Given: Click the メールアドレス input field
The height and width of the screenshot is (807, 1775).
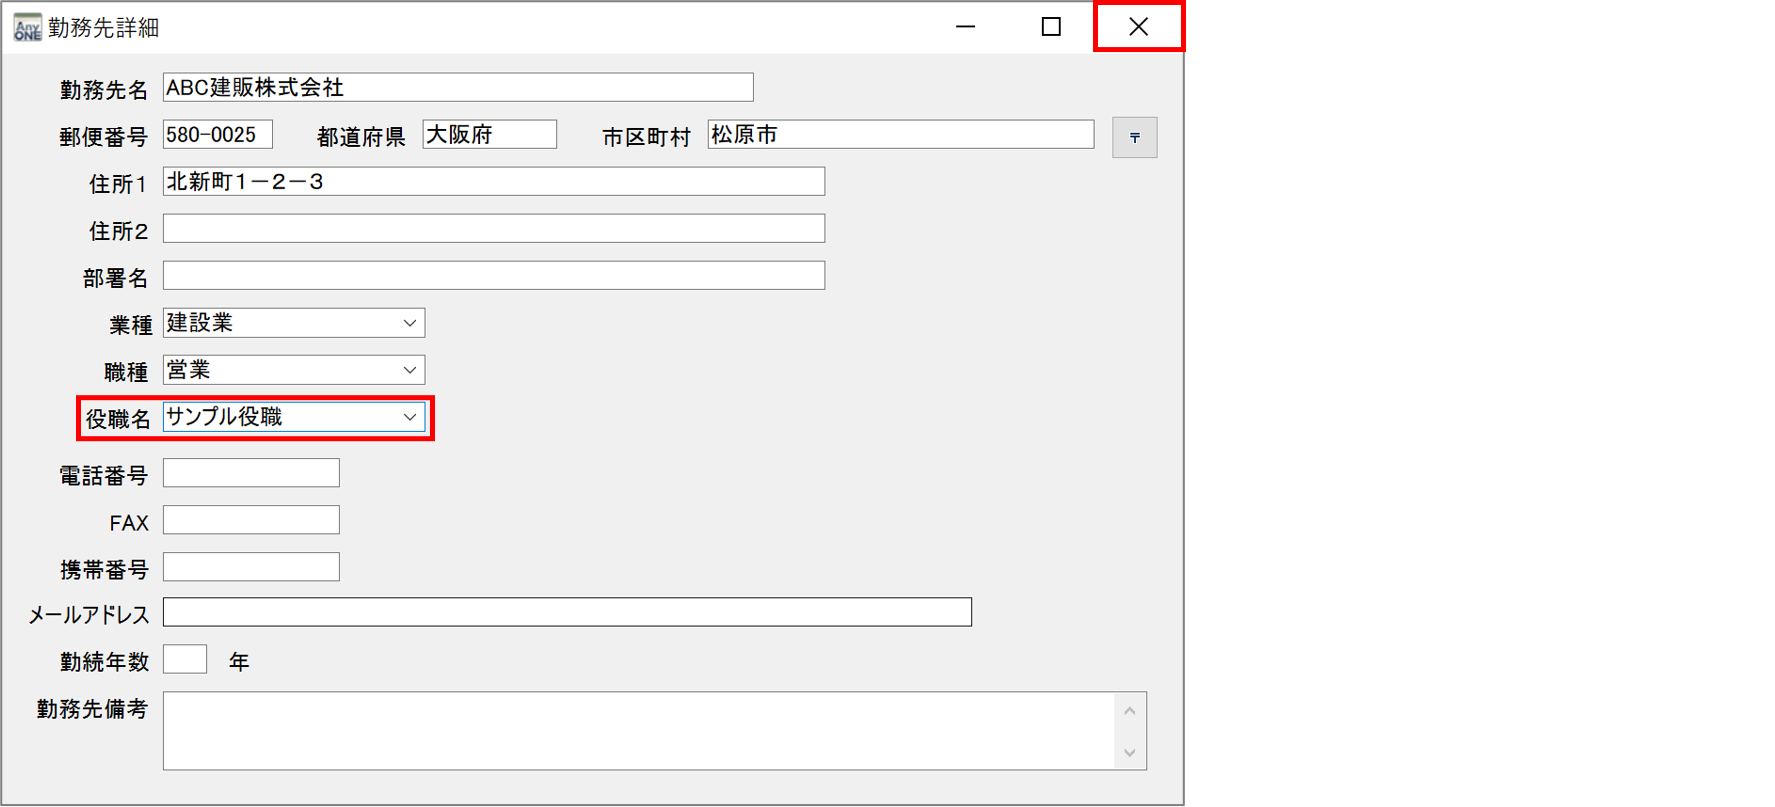Looking at the screenshot, I should (x=567, y=612).
